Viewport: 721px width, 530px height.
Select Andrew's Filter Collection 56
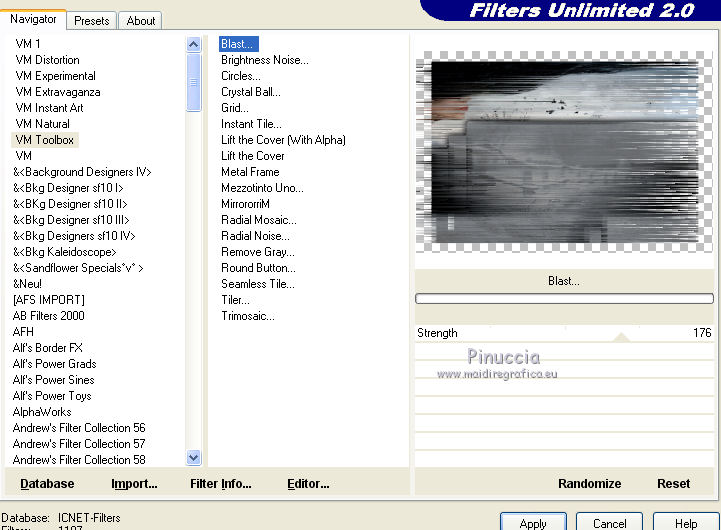(x=79, y=427)
